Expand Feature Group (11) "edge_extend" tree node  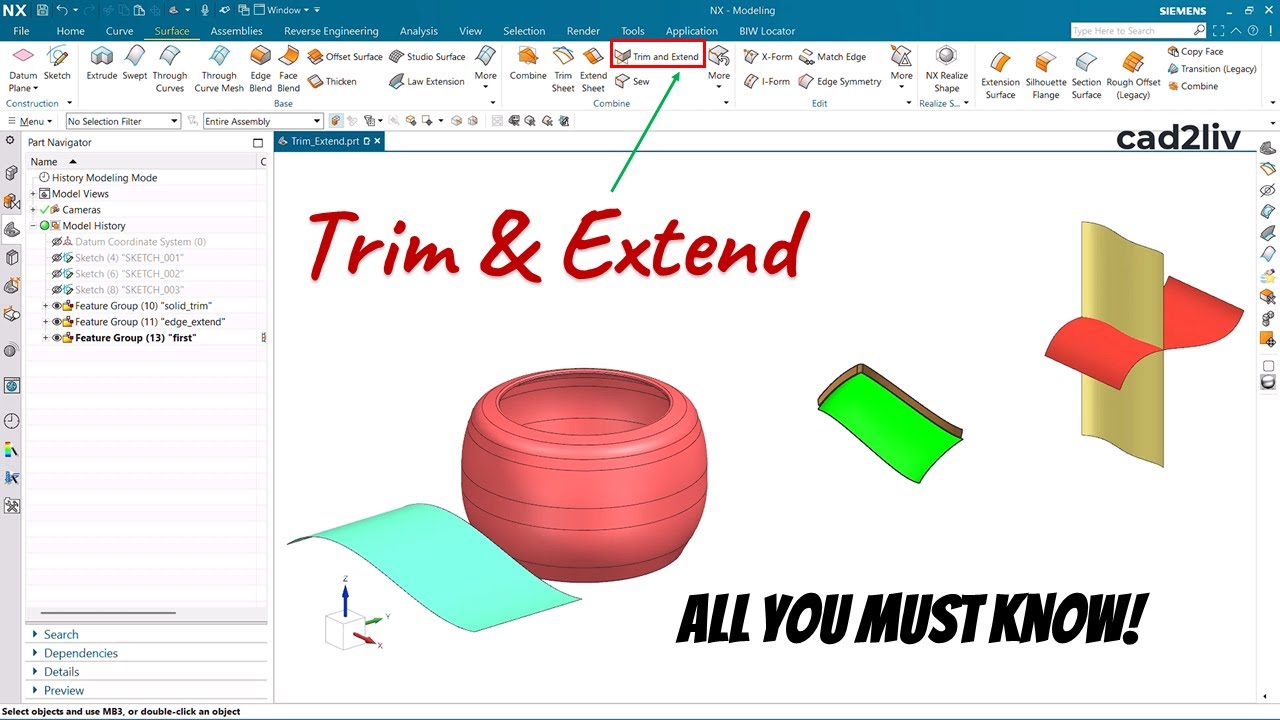tap(45, 322)
